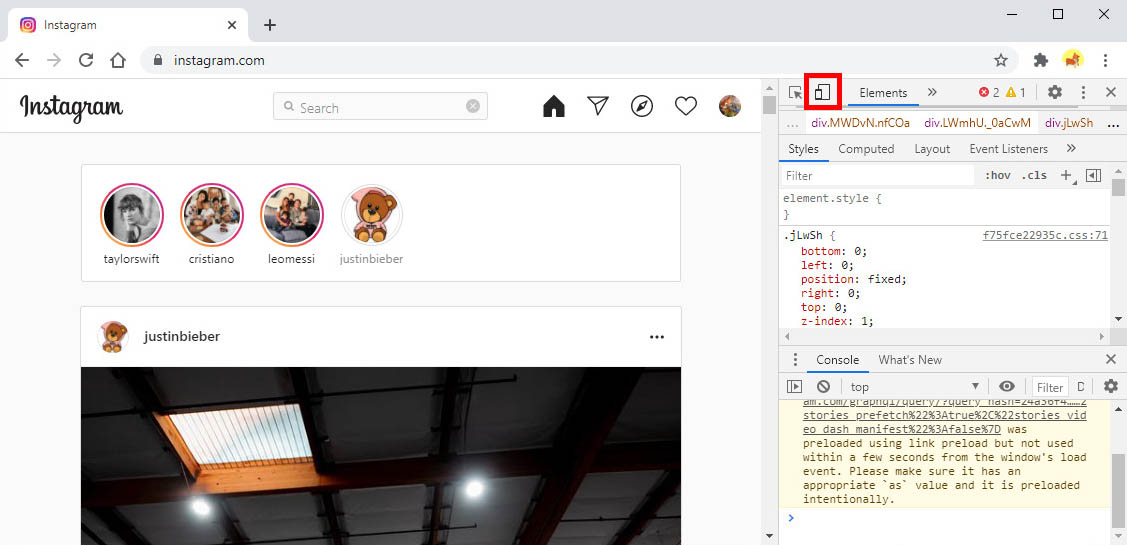Open console settings gear

click(1111, 386)
